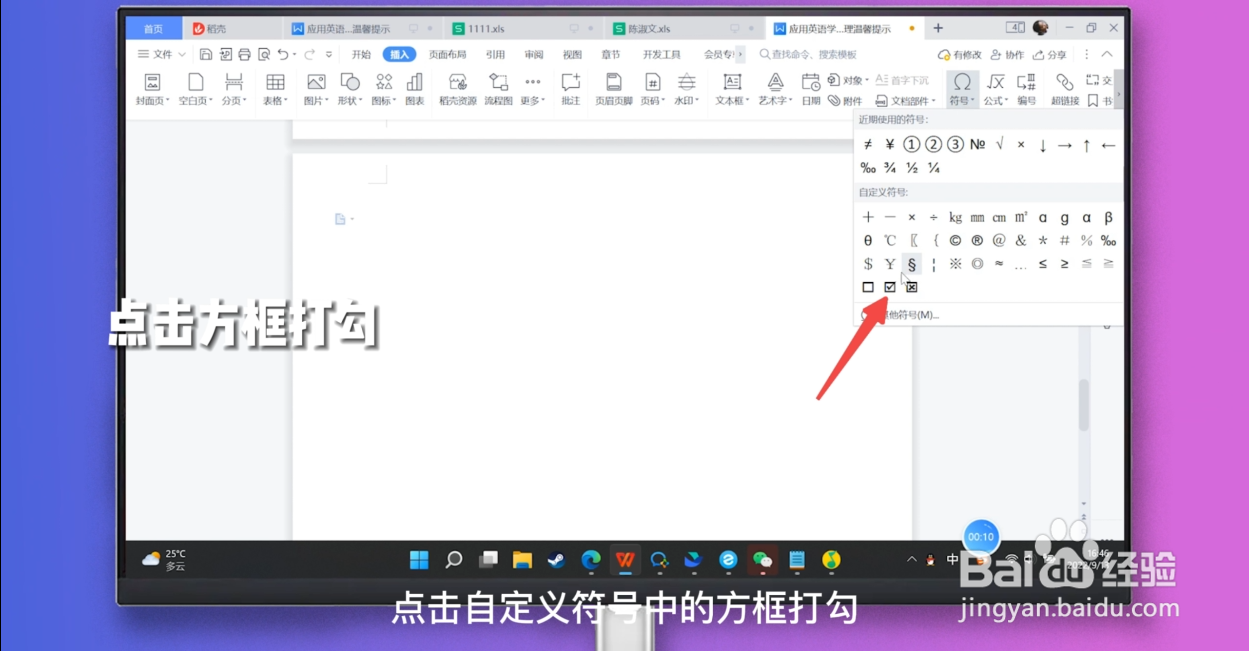The image size is (1249, 651).
Task: Switch to the 页面布局 ribbon tab
Action: (447, 54)
